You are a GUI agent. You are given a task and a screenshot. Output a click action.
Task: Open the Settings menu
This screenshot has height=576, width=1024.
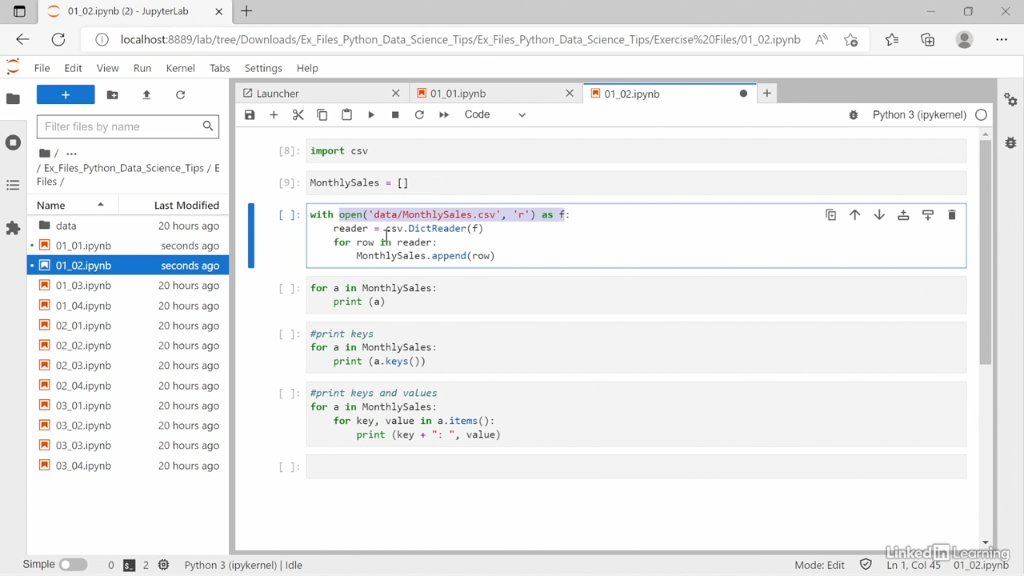263,68
